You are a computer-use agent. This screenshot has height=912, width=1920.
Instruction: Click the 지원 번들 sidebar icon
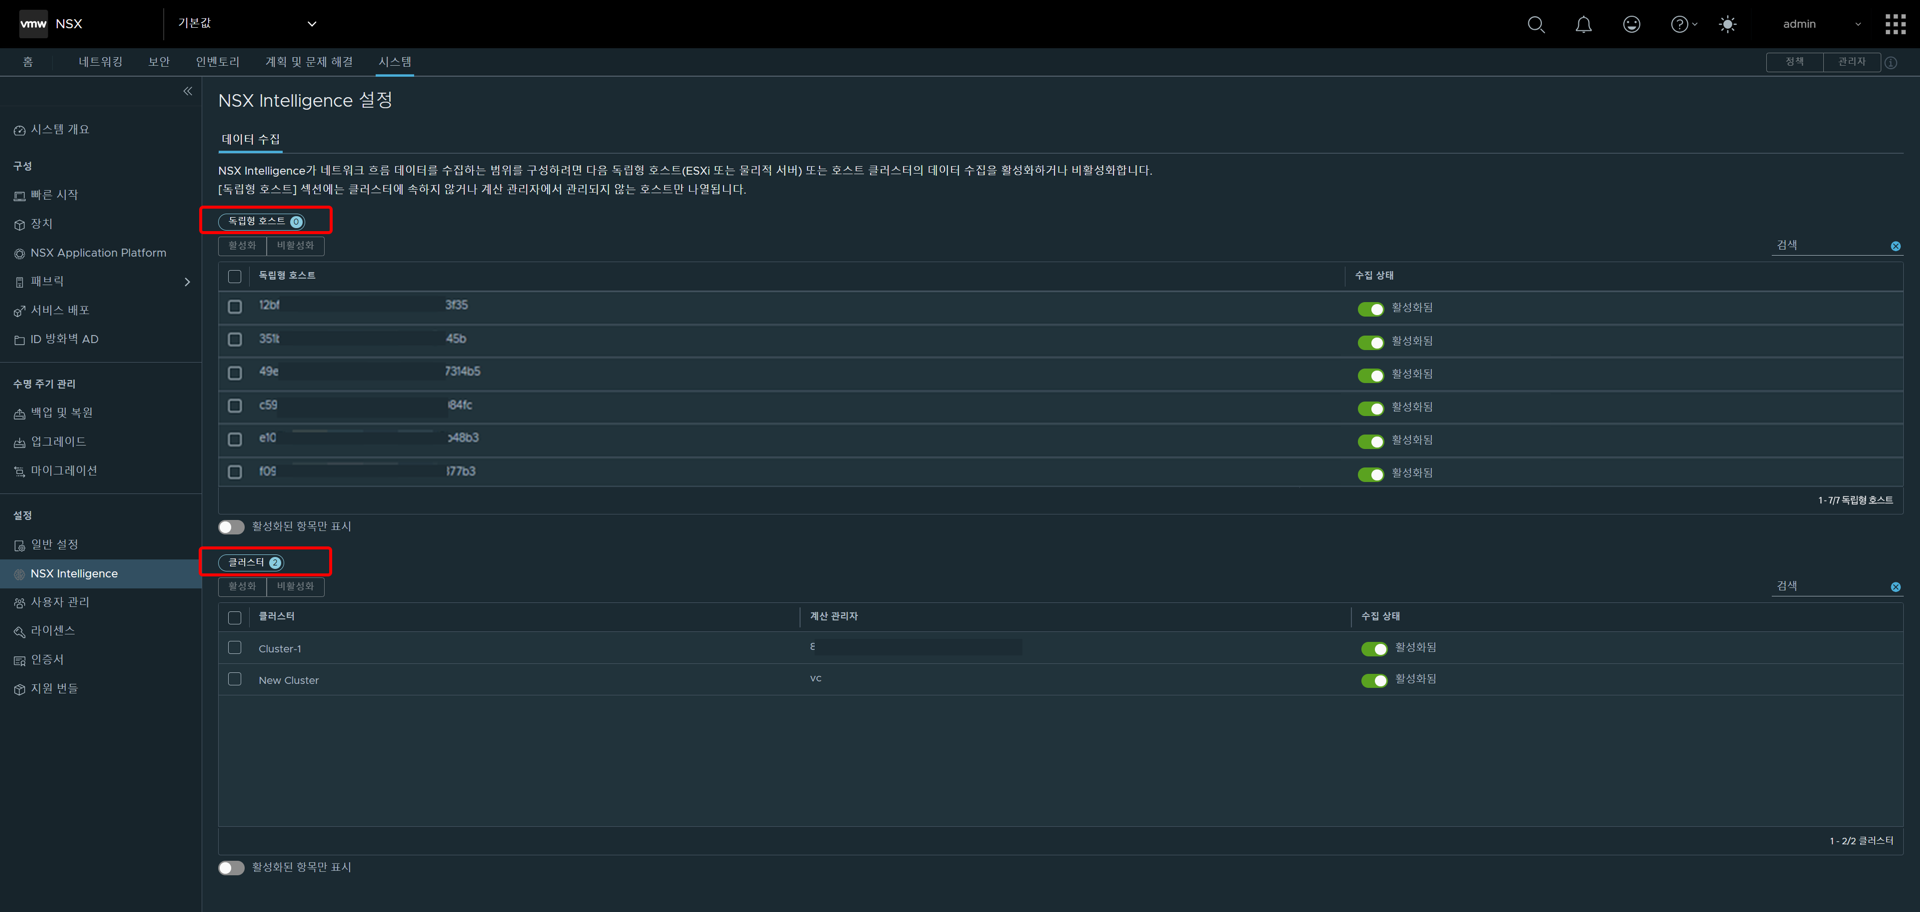19,690
